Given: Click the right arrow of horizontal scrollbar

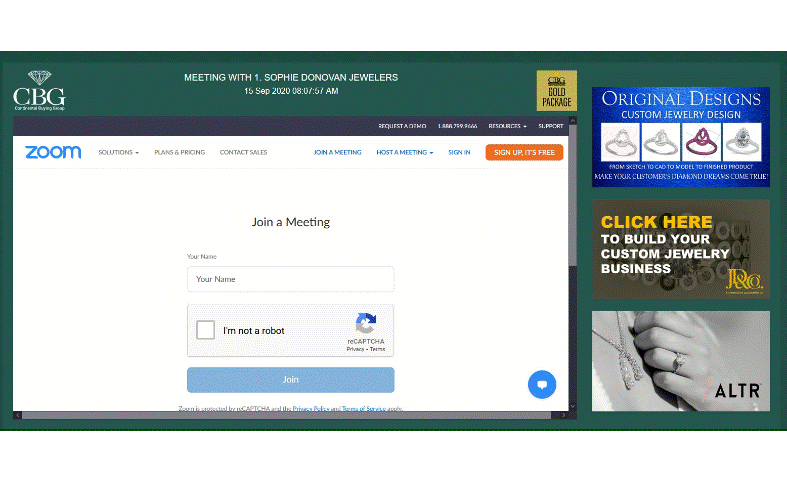Looking at the screenshot, I should pos(564,415).
